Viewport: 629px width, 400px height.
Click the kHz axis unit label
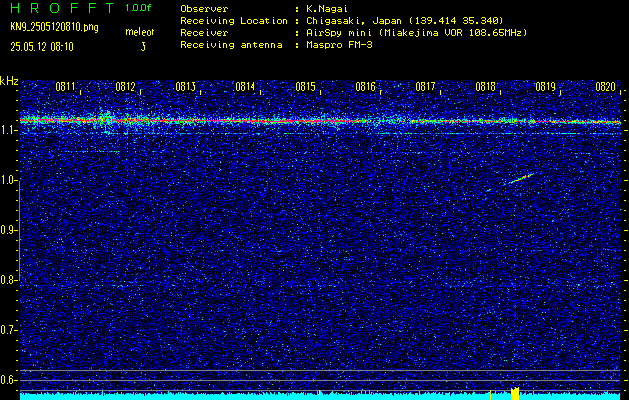point(9,81)
